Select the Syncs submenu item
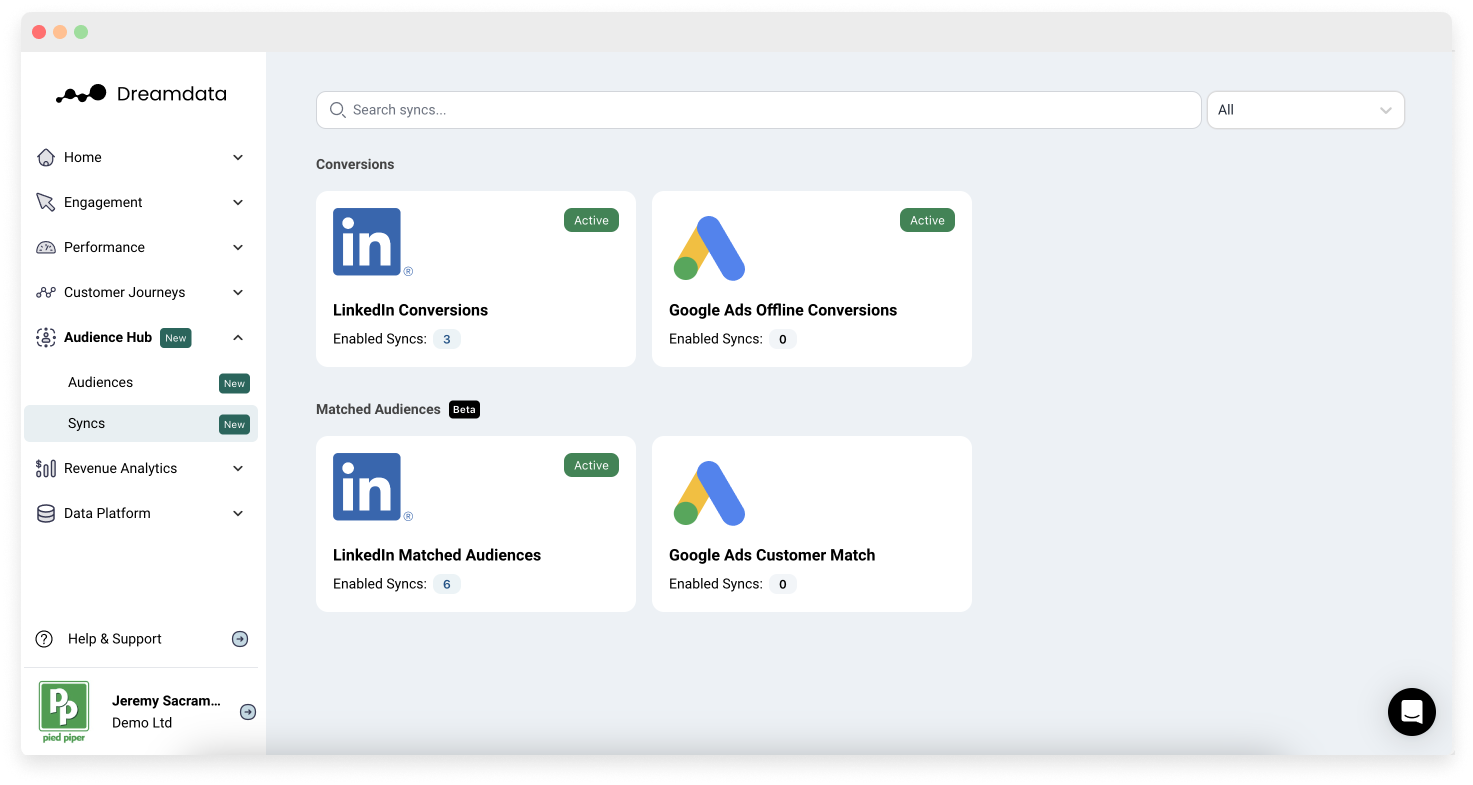This screenshot has height=785, width=1473. [141, 423]
